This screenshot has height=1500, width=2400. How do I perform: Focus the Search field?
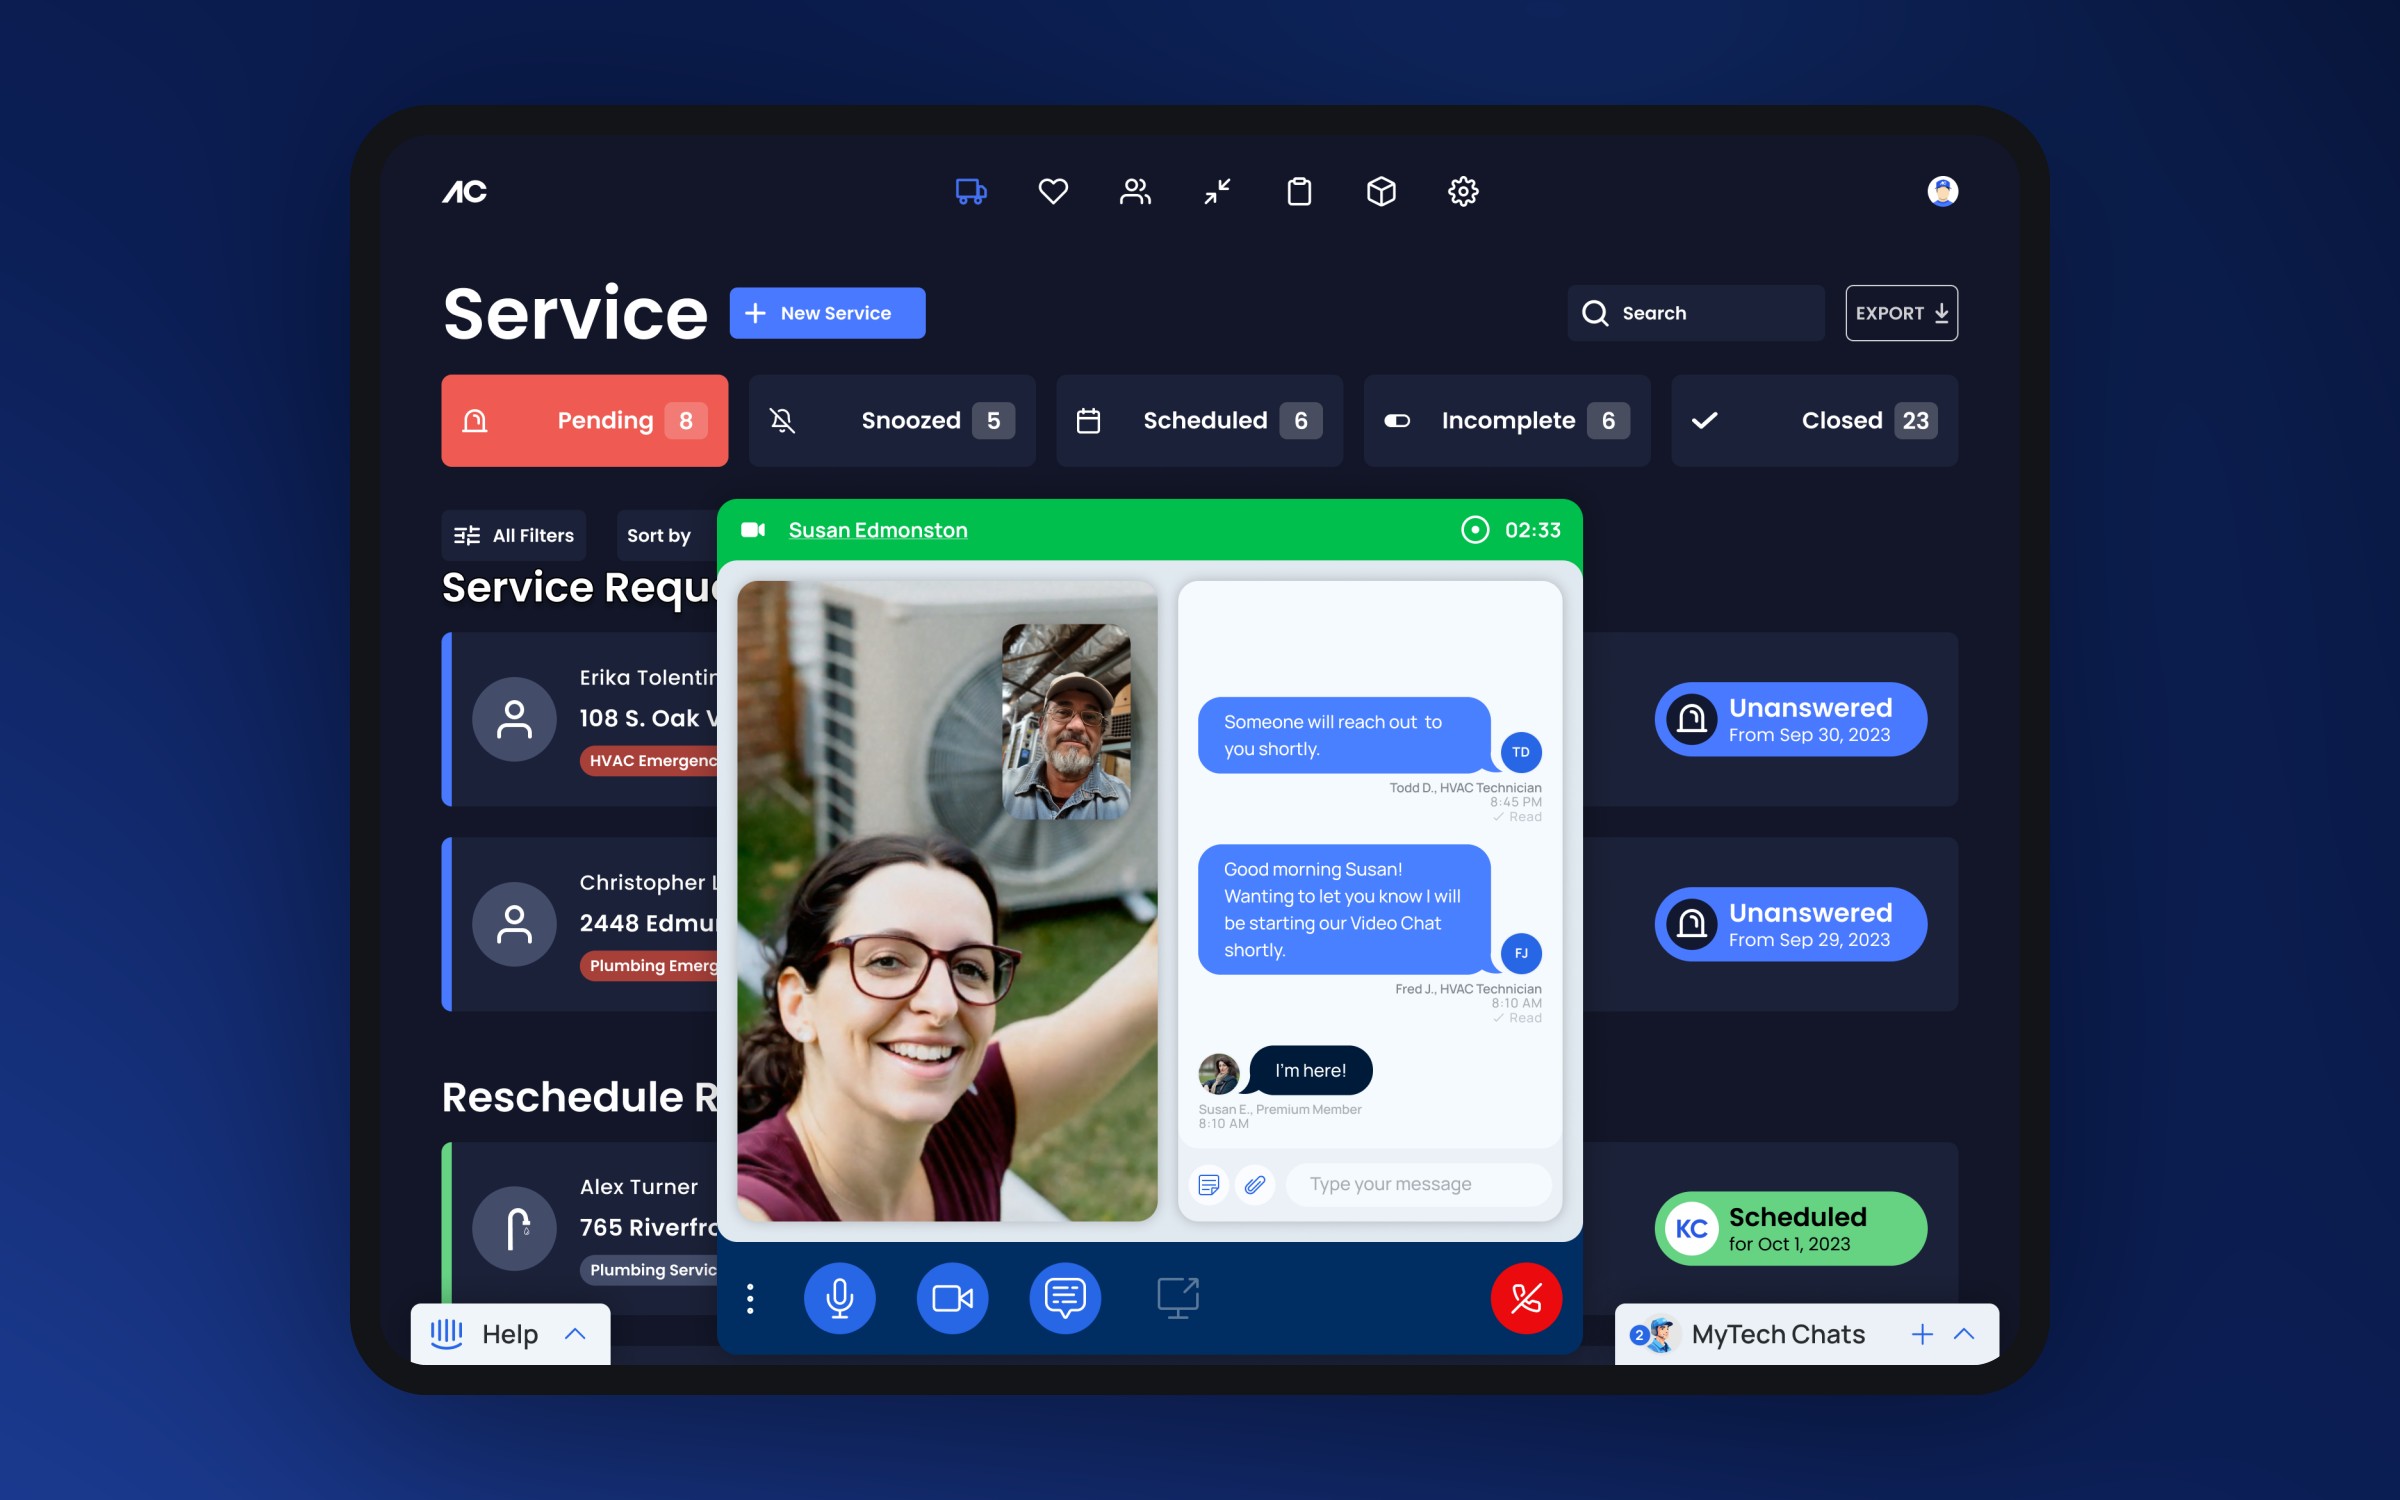click(1695, 313)
